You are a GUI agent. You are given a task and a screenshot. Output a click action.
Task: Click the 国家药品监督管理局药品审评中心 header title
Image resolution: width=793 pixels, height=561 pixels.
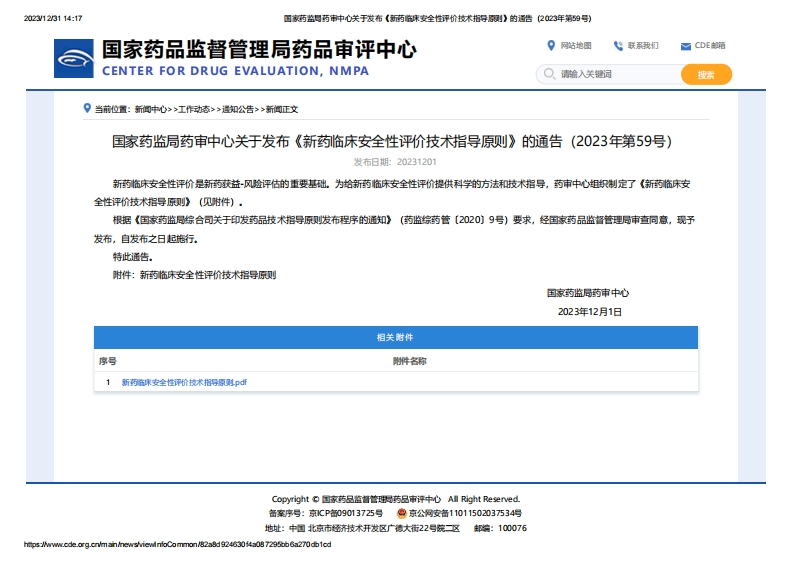(259, 50)
